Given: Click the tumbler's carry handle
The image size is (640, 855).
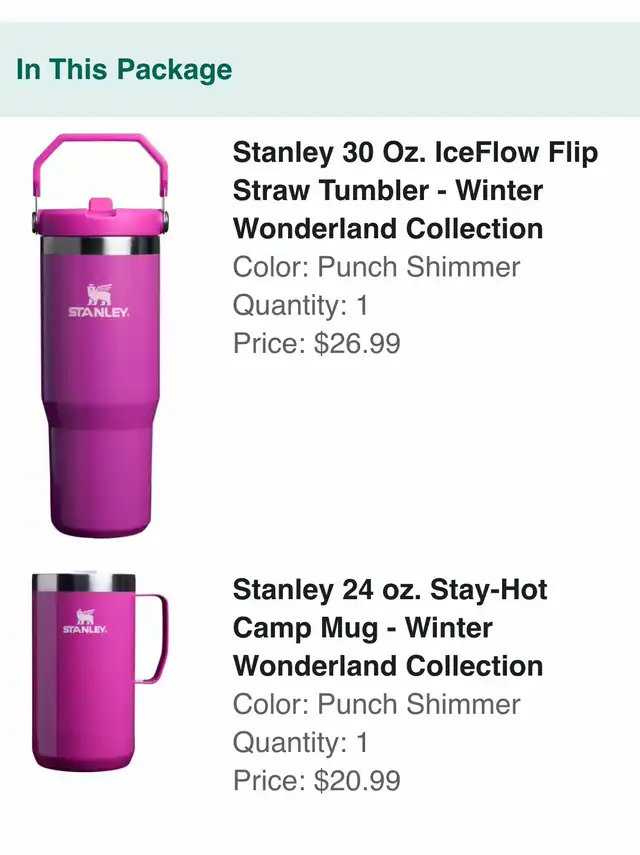Looking at the screenshot, I should pos(100,164).
